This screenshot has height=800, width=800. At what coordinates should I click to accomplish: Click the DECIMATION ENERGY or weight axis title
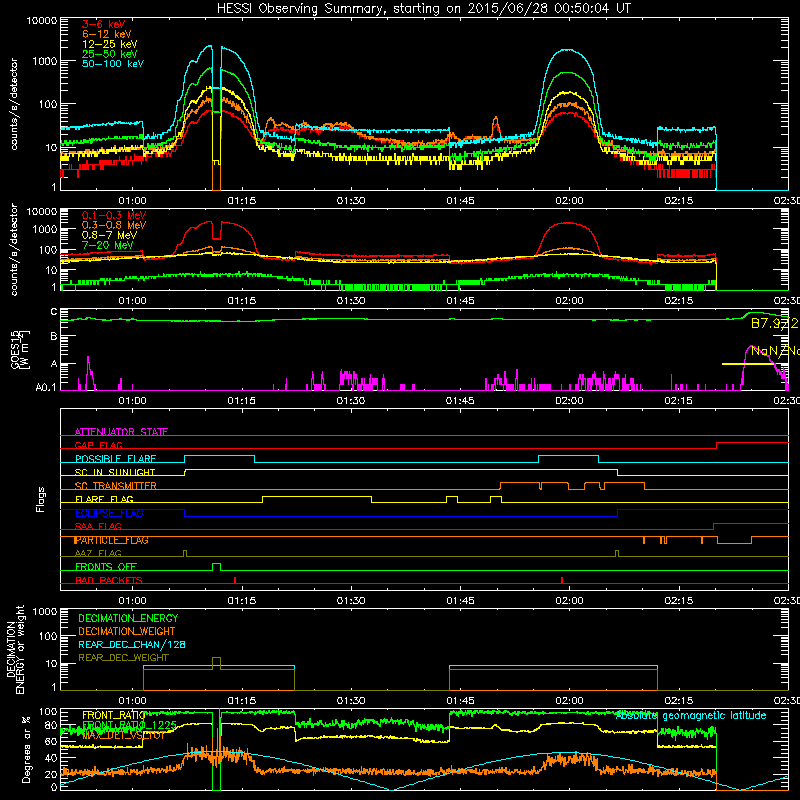click(x=15, y=649)
